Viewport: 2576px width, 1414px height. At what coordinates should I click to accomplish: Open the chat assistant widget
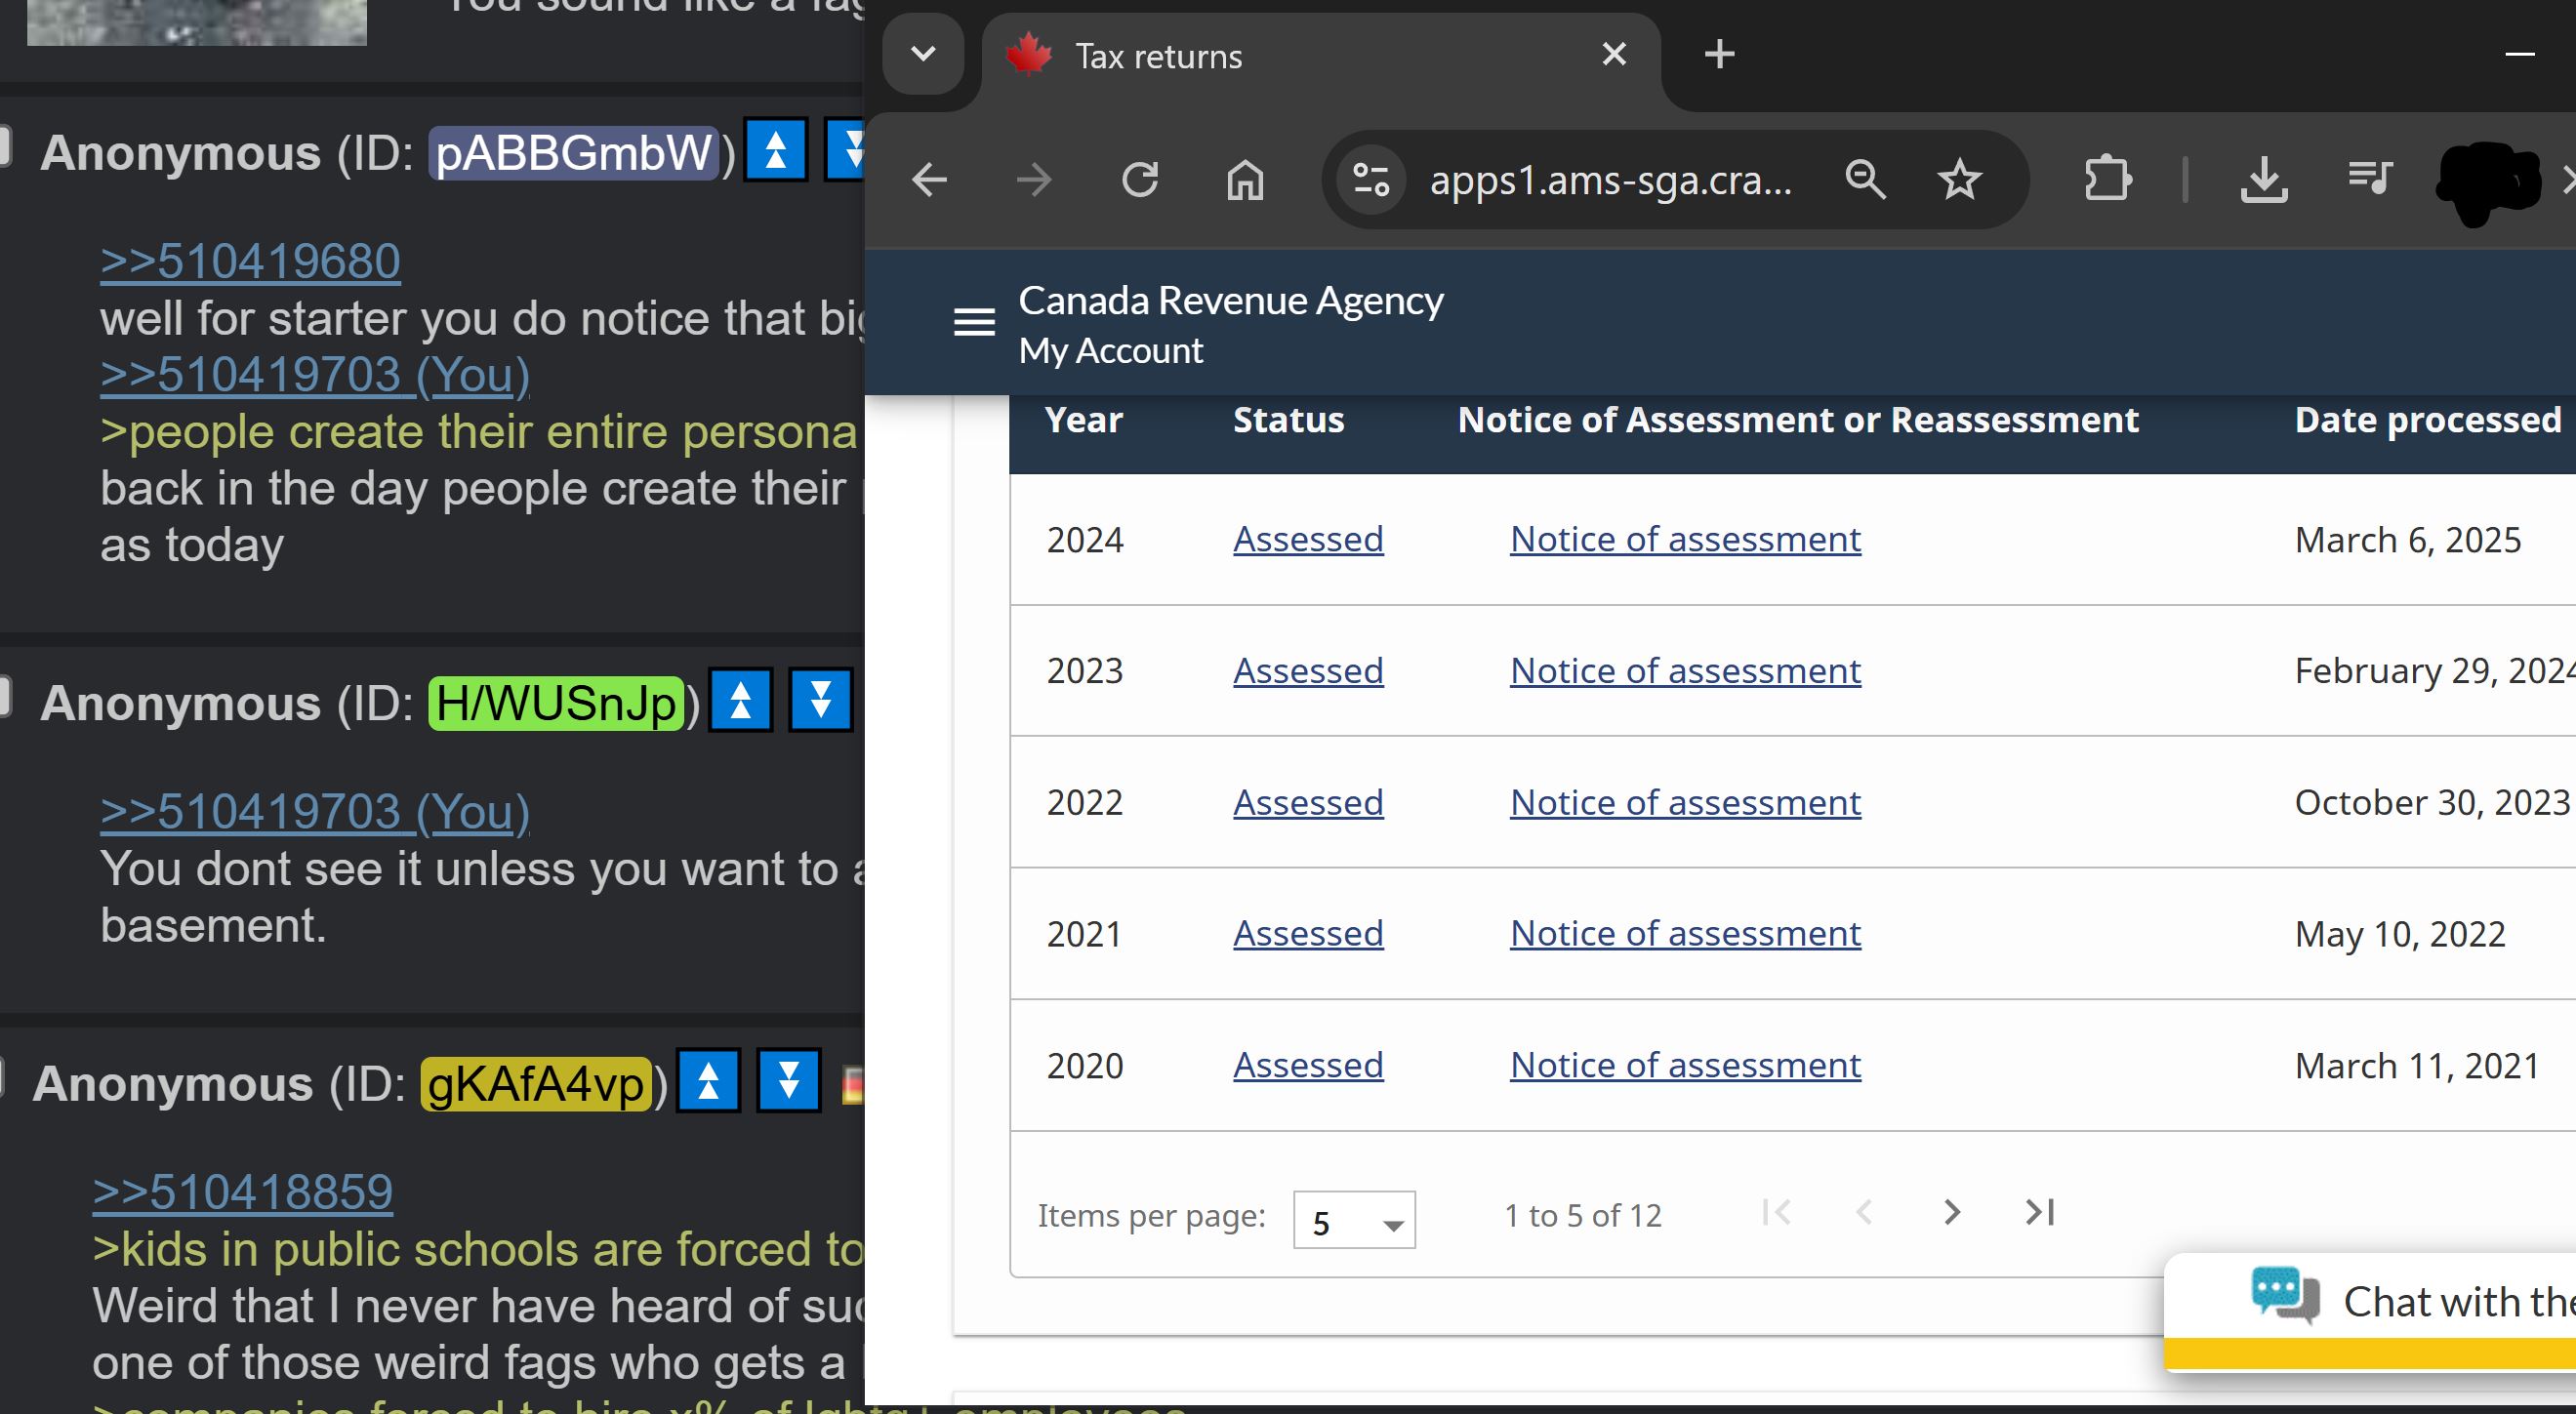(2370, 1310)
